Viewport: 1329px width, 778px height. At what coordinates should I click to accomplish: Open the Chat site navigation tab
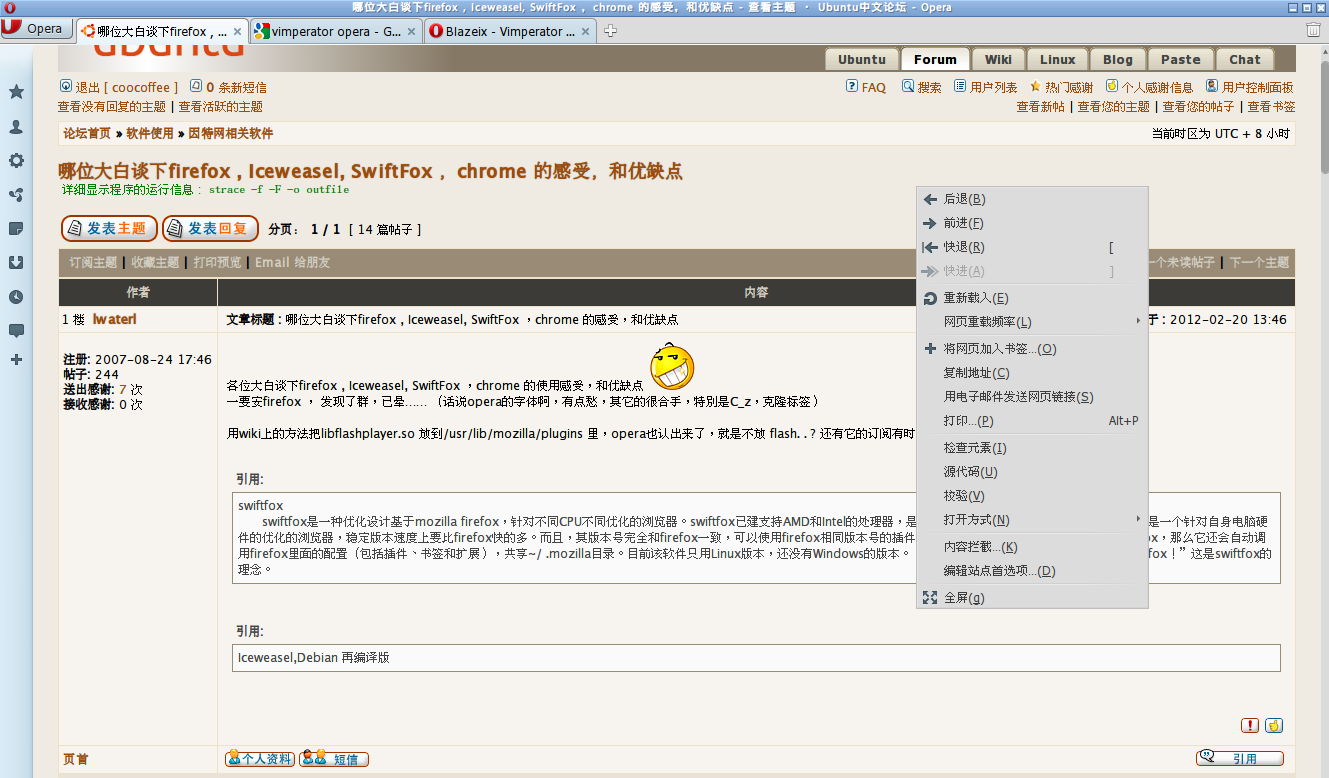1244,59
